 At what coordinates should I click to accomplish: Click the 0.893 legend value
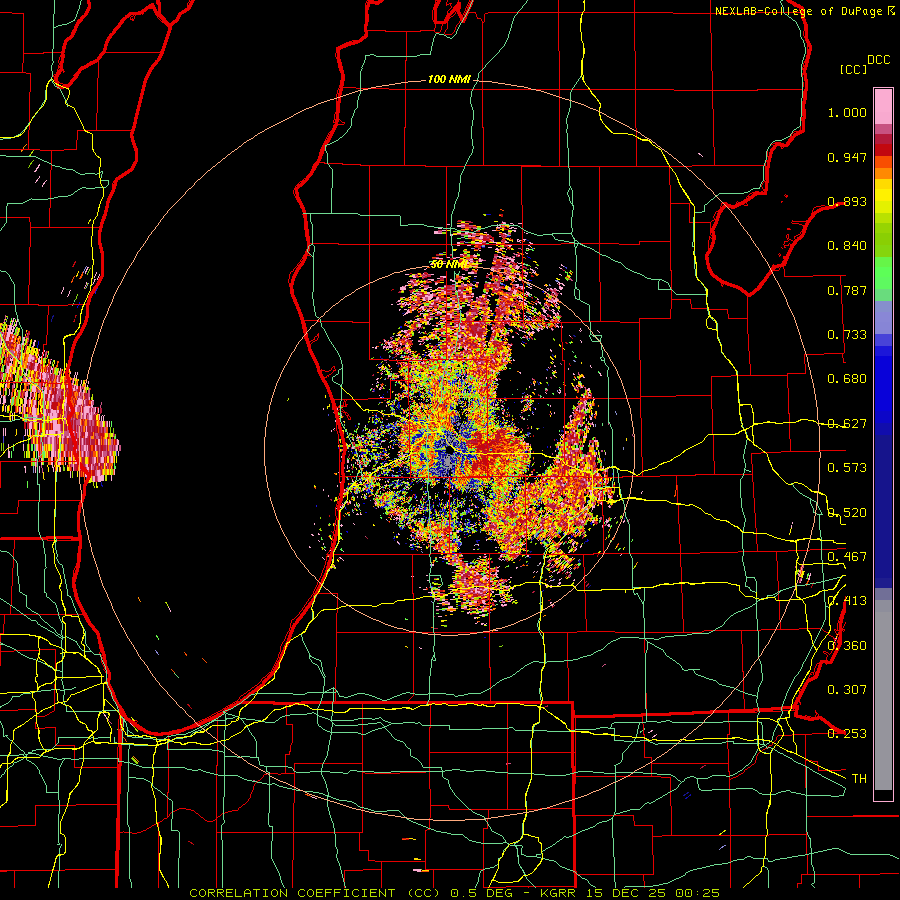point(847,201)
